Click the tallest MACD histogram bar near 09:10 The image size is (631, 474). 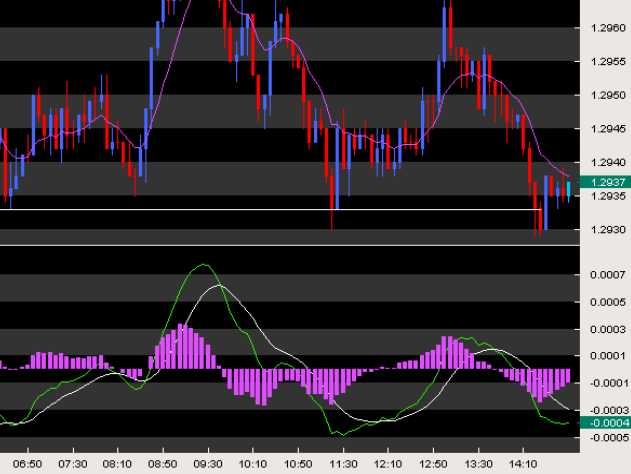click(181, 346)
